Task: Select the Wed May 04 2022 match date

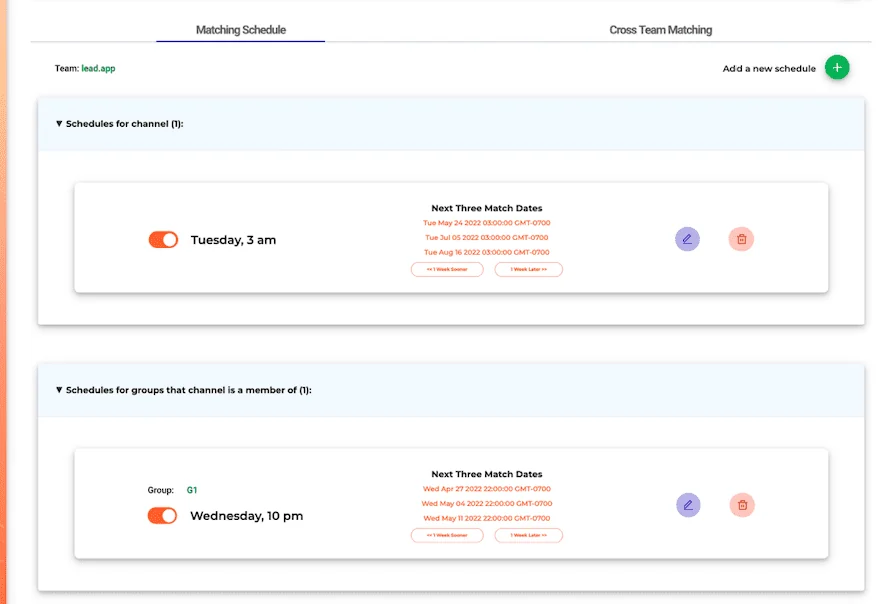Action: click(x=487, y=503)
